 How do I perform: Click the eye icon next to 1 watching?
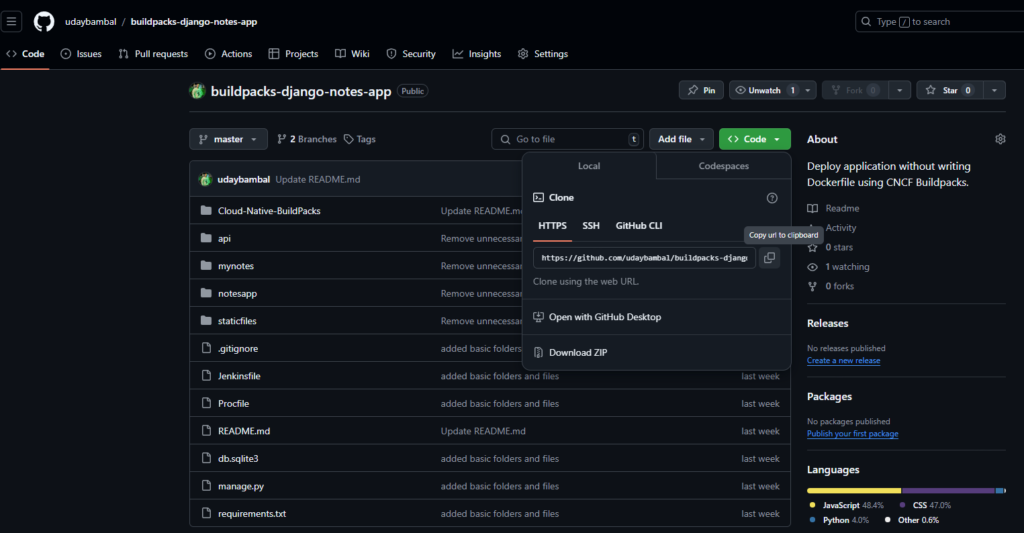812,267
